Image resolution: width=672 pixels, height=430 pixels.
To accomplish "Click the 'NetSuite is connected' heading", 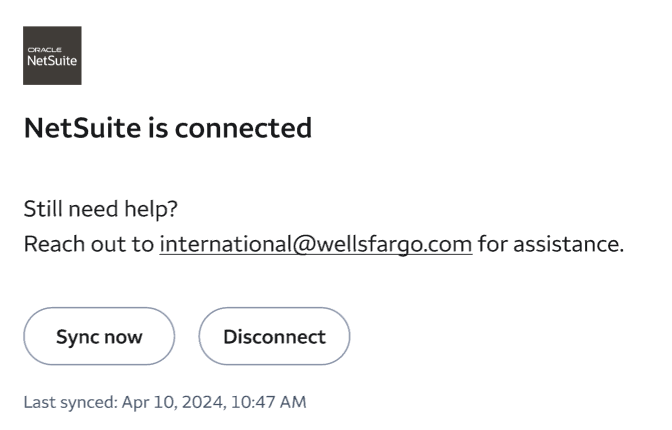I will (x=167, y=128).
